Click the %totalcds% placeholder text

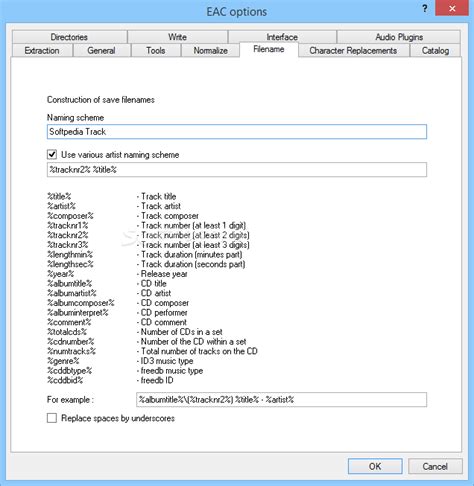pyautogui.click(x=67, y=332)
